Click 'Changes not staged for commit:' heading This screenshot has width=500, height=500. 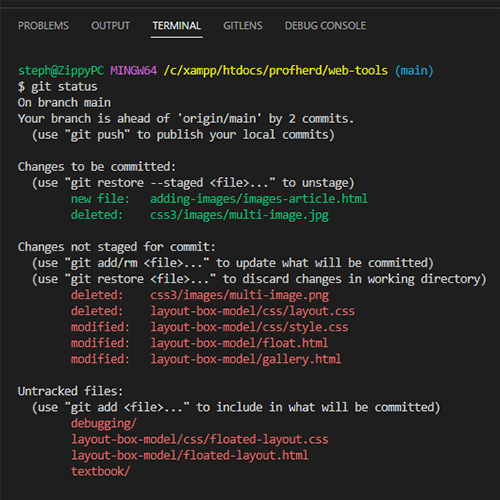coord(117,247)
